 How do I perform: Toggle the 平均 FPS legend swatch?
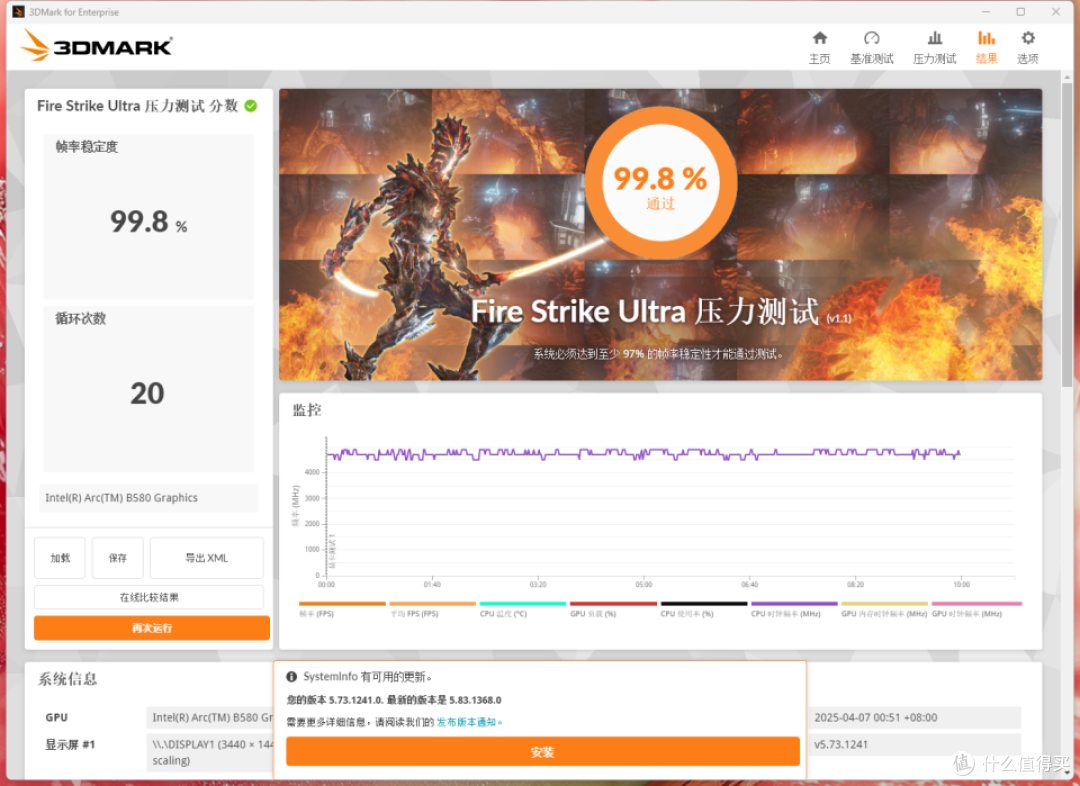(433, 603)
